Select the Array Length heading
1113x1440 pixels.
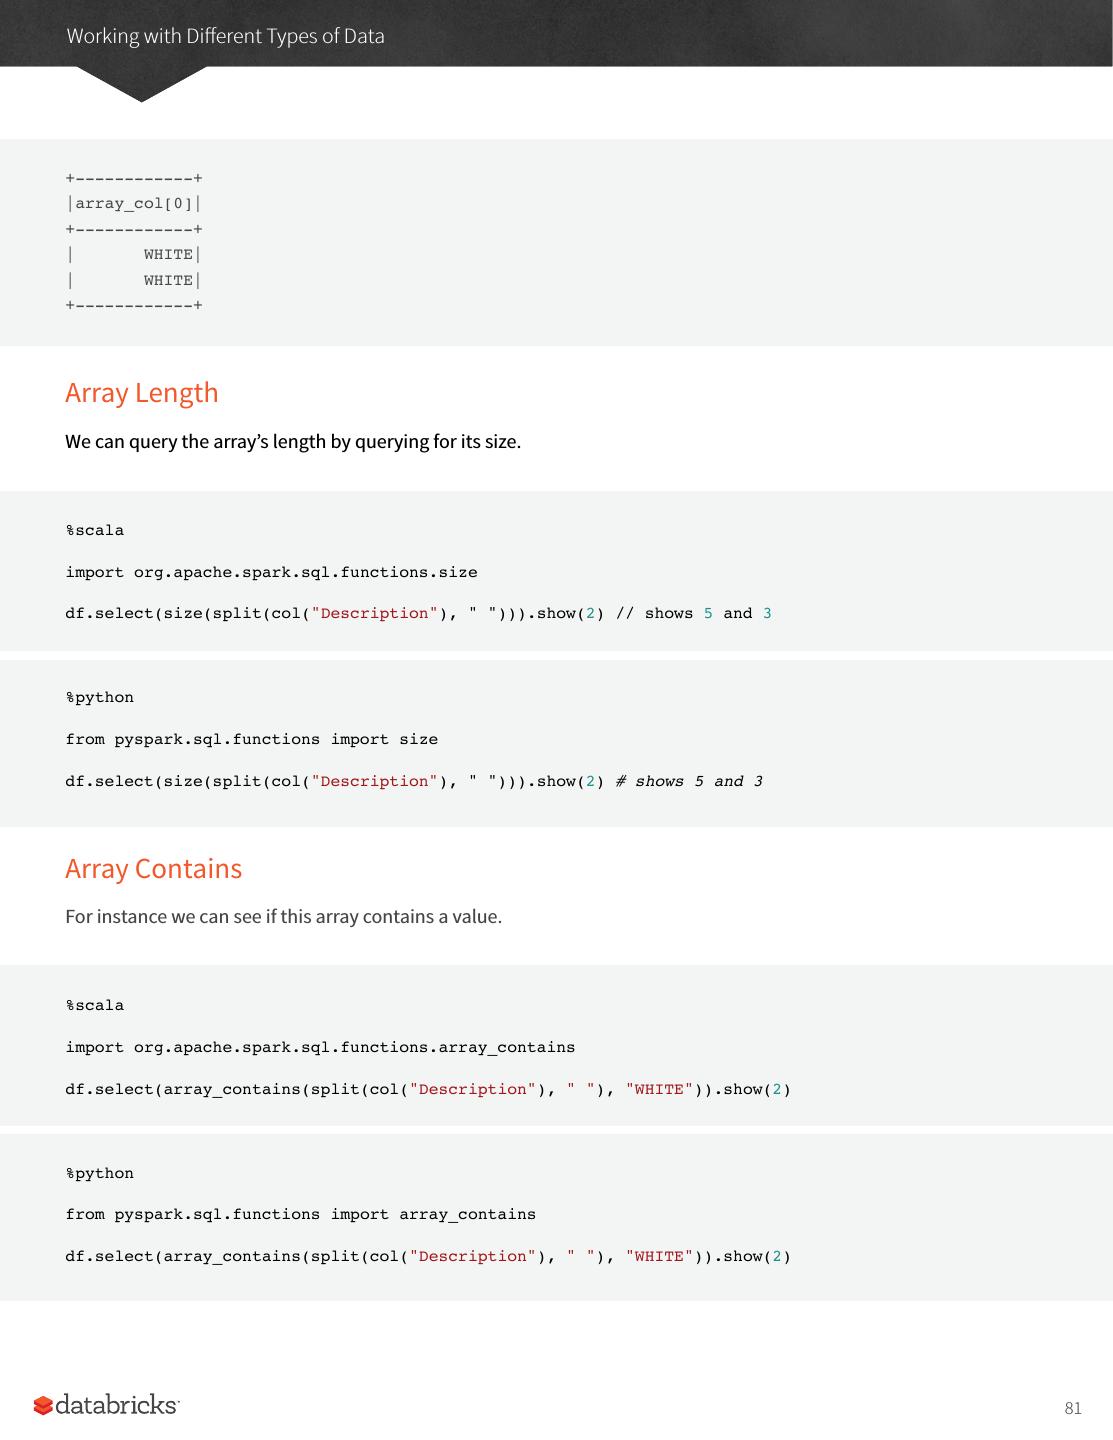pos(141,393)
